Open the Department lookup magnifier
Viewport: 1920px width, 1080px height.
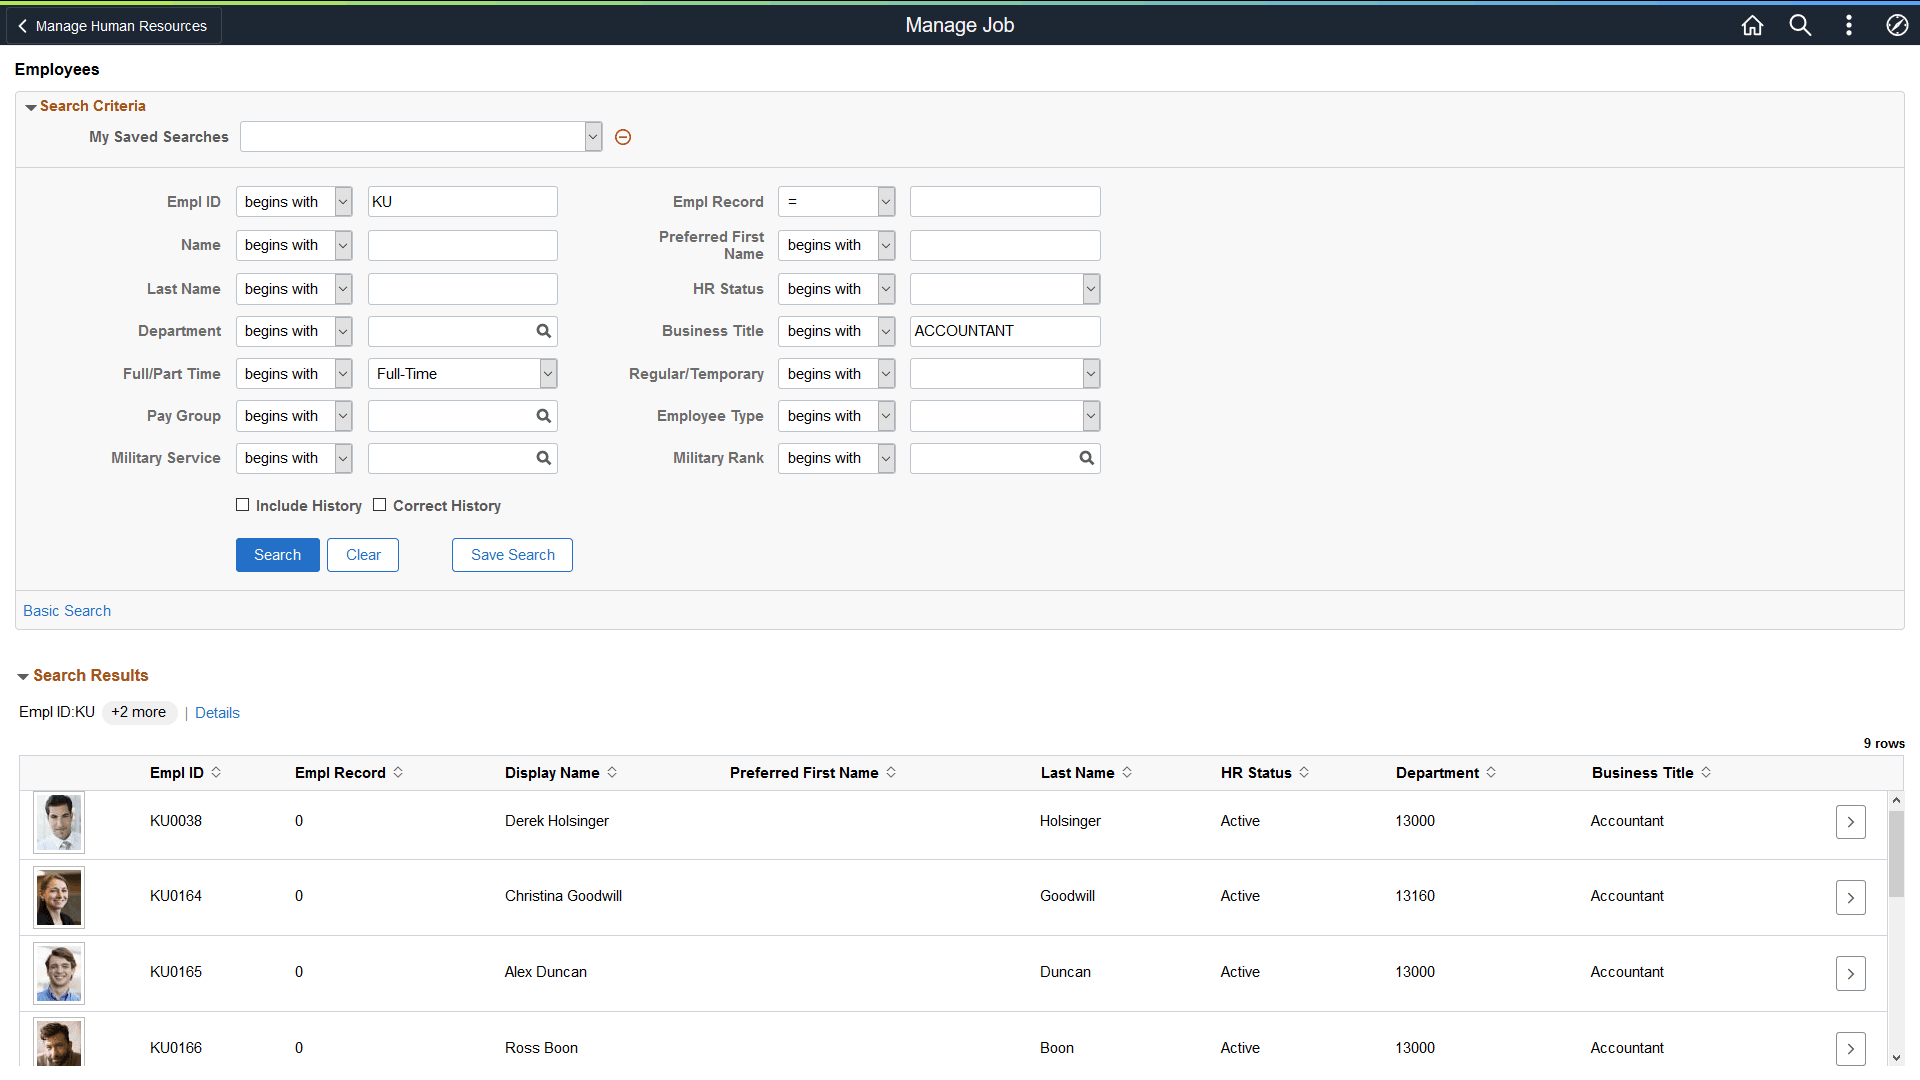(543, 331)
